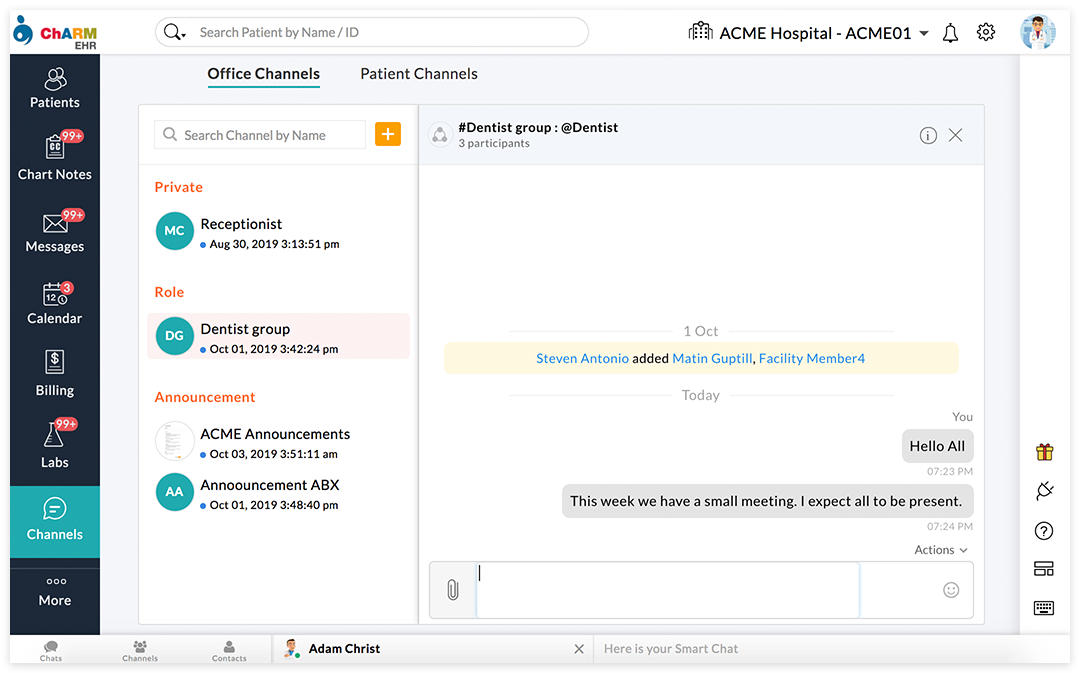This screenshot has height=673, width=1080.
Task: Click the Steven Antonio link
Action: (x=582, y=358)
